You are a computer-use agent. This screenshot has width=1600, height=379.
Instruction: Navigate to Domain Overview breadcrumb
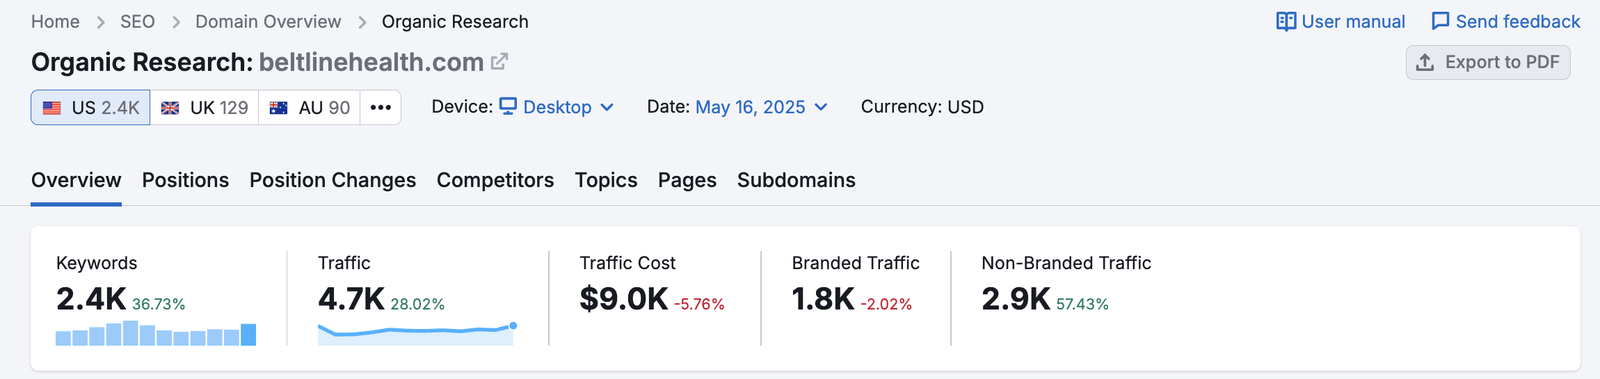click(x=268, y=22)
